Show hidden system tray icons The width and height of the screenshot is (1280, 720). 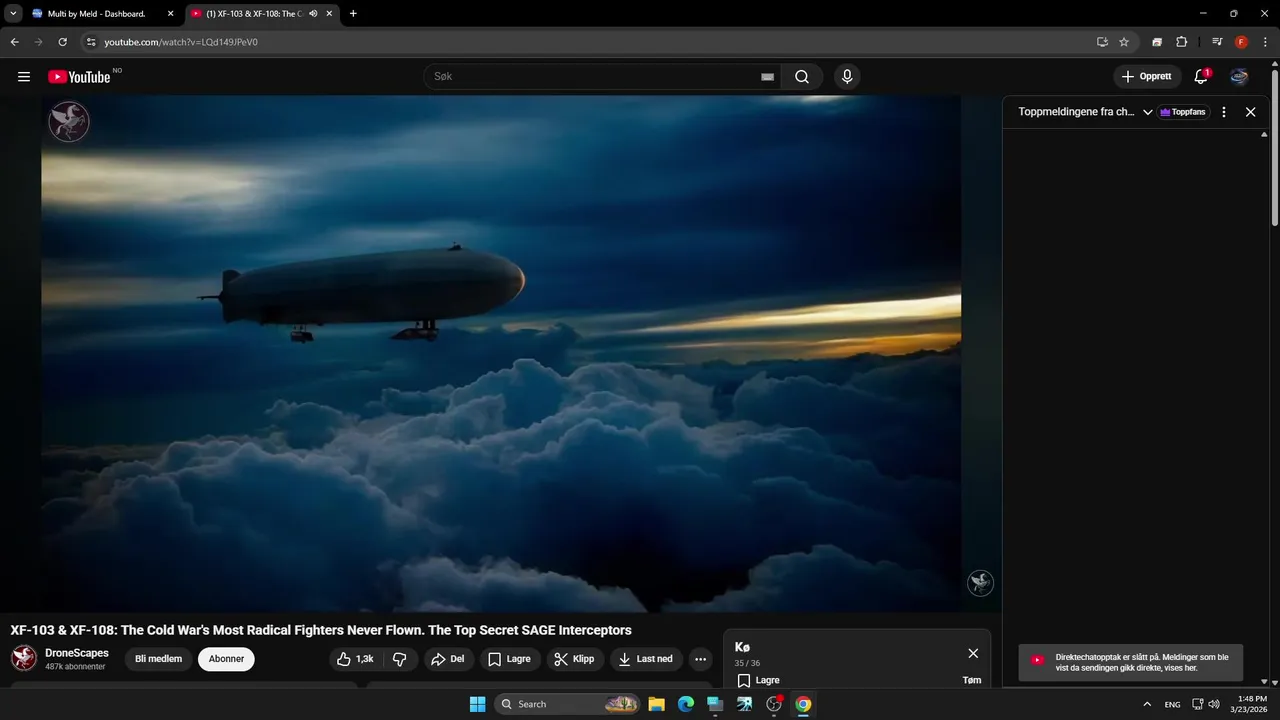(x=1147, y=704)
